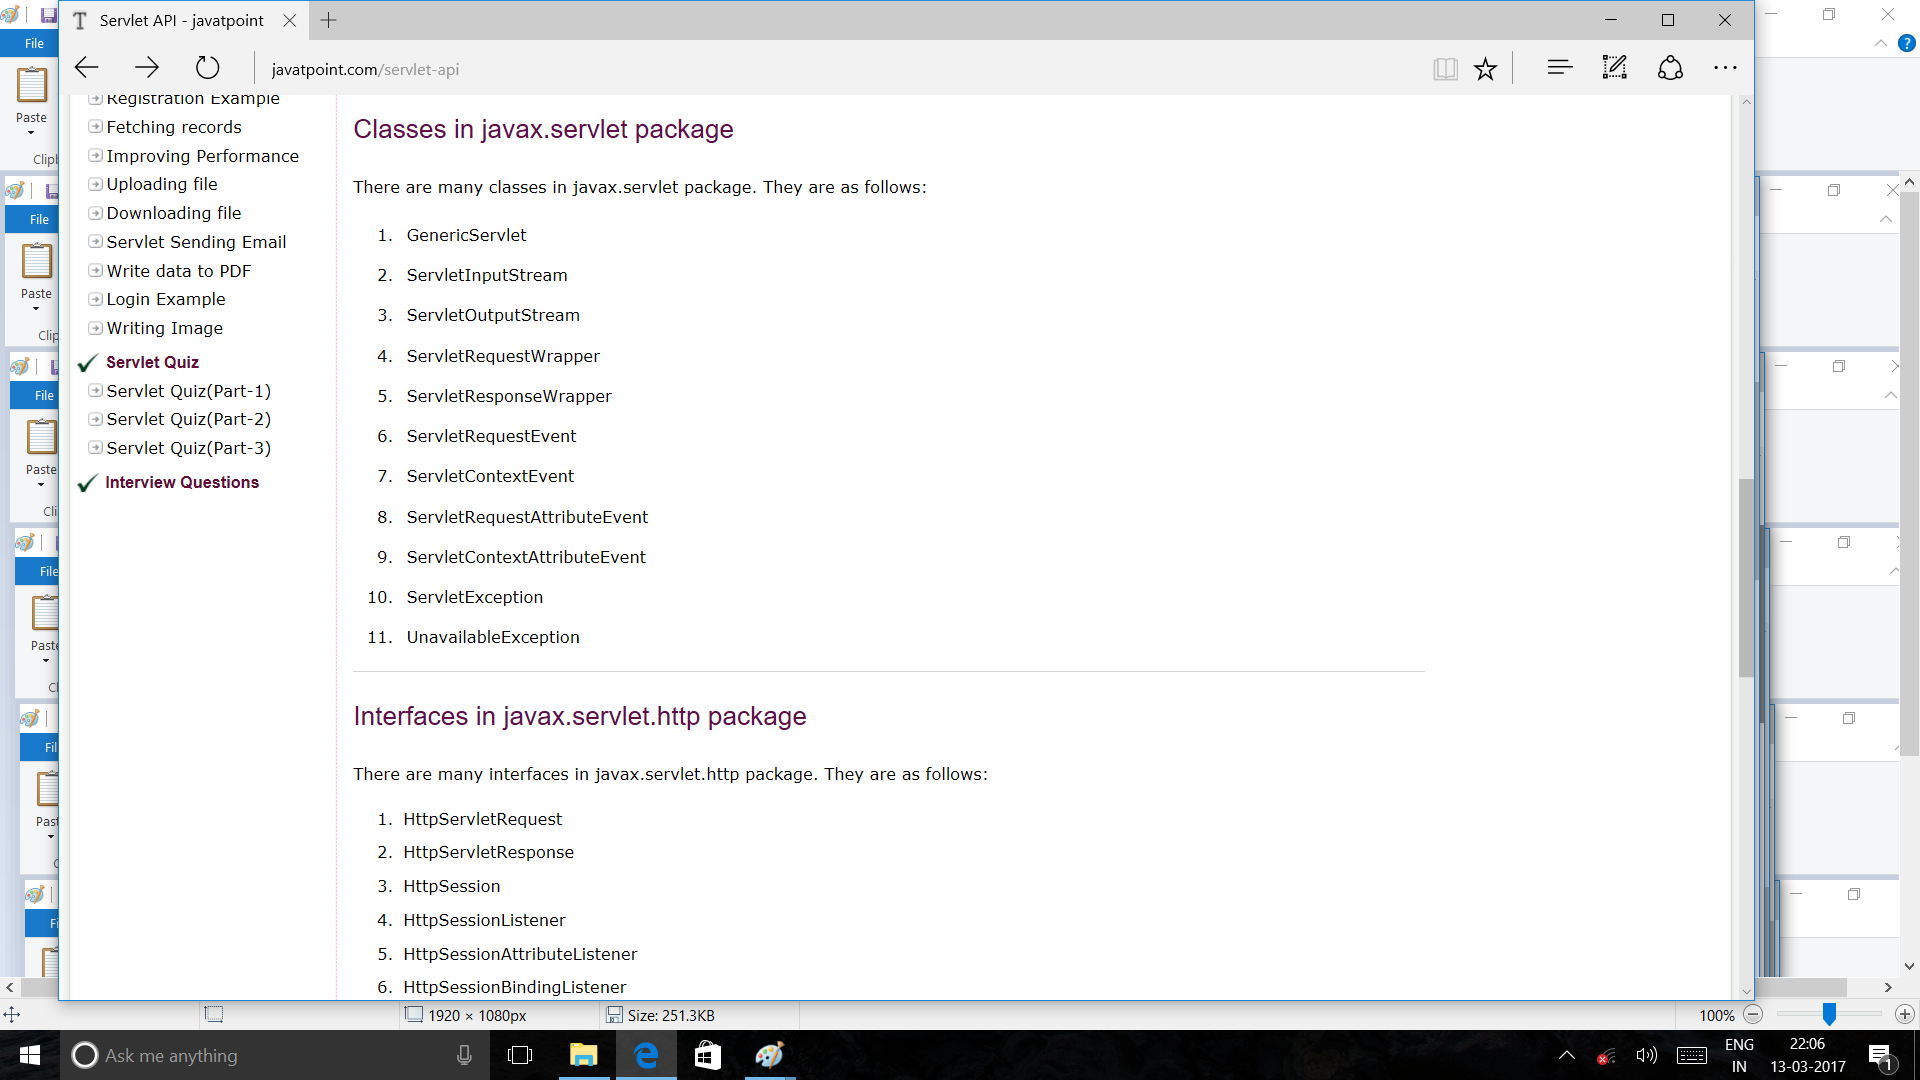Click the Refresh page icon
The image size is (1920, 1080).
coord(207,68)
